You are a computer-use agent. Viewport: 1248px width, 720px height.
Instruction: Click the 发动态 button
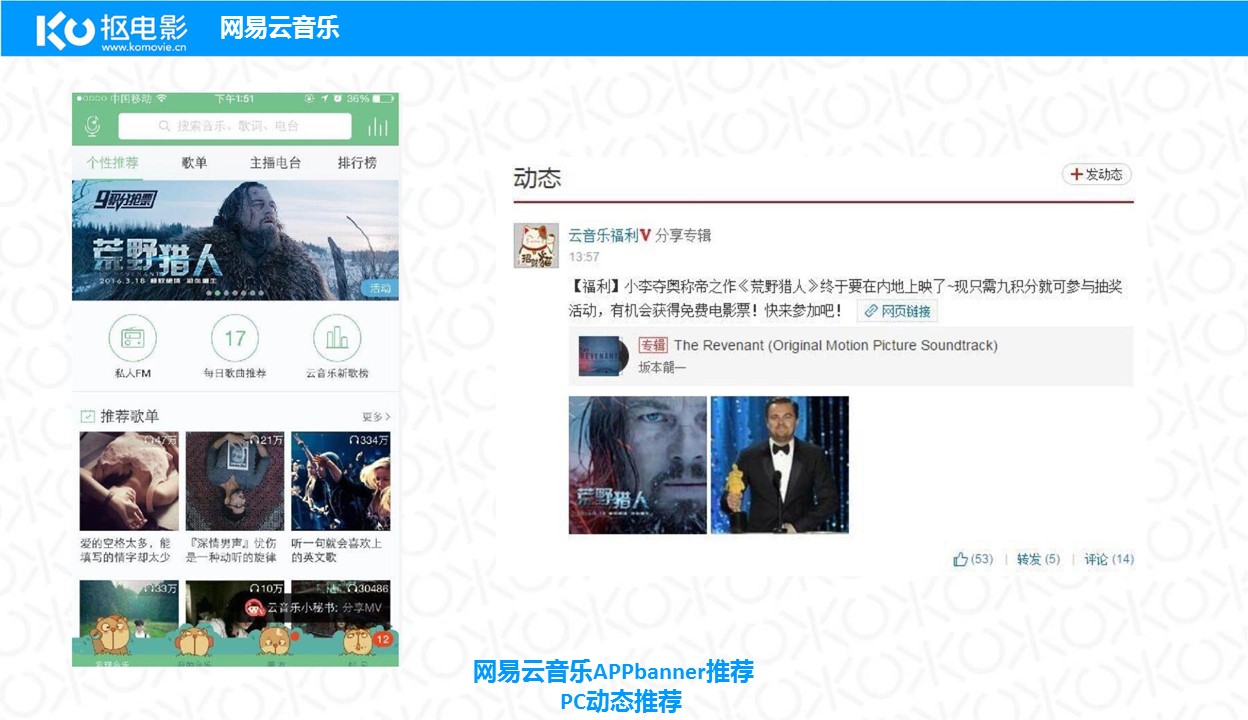(1097, 174)
